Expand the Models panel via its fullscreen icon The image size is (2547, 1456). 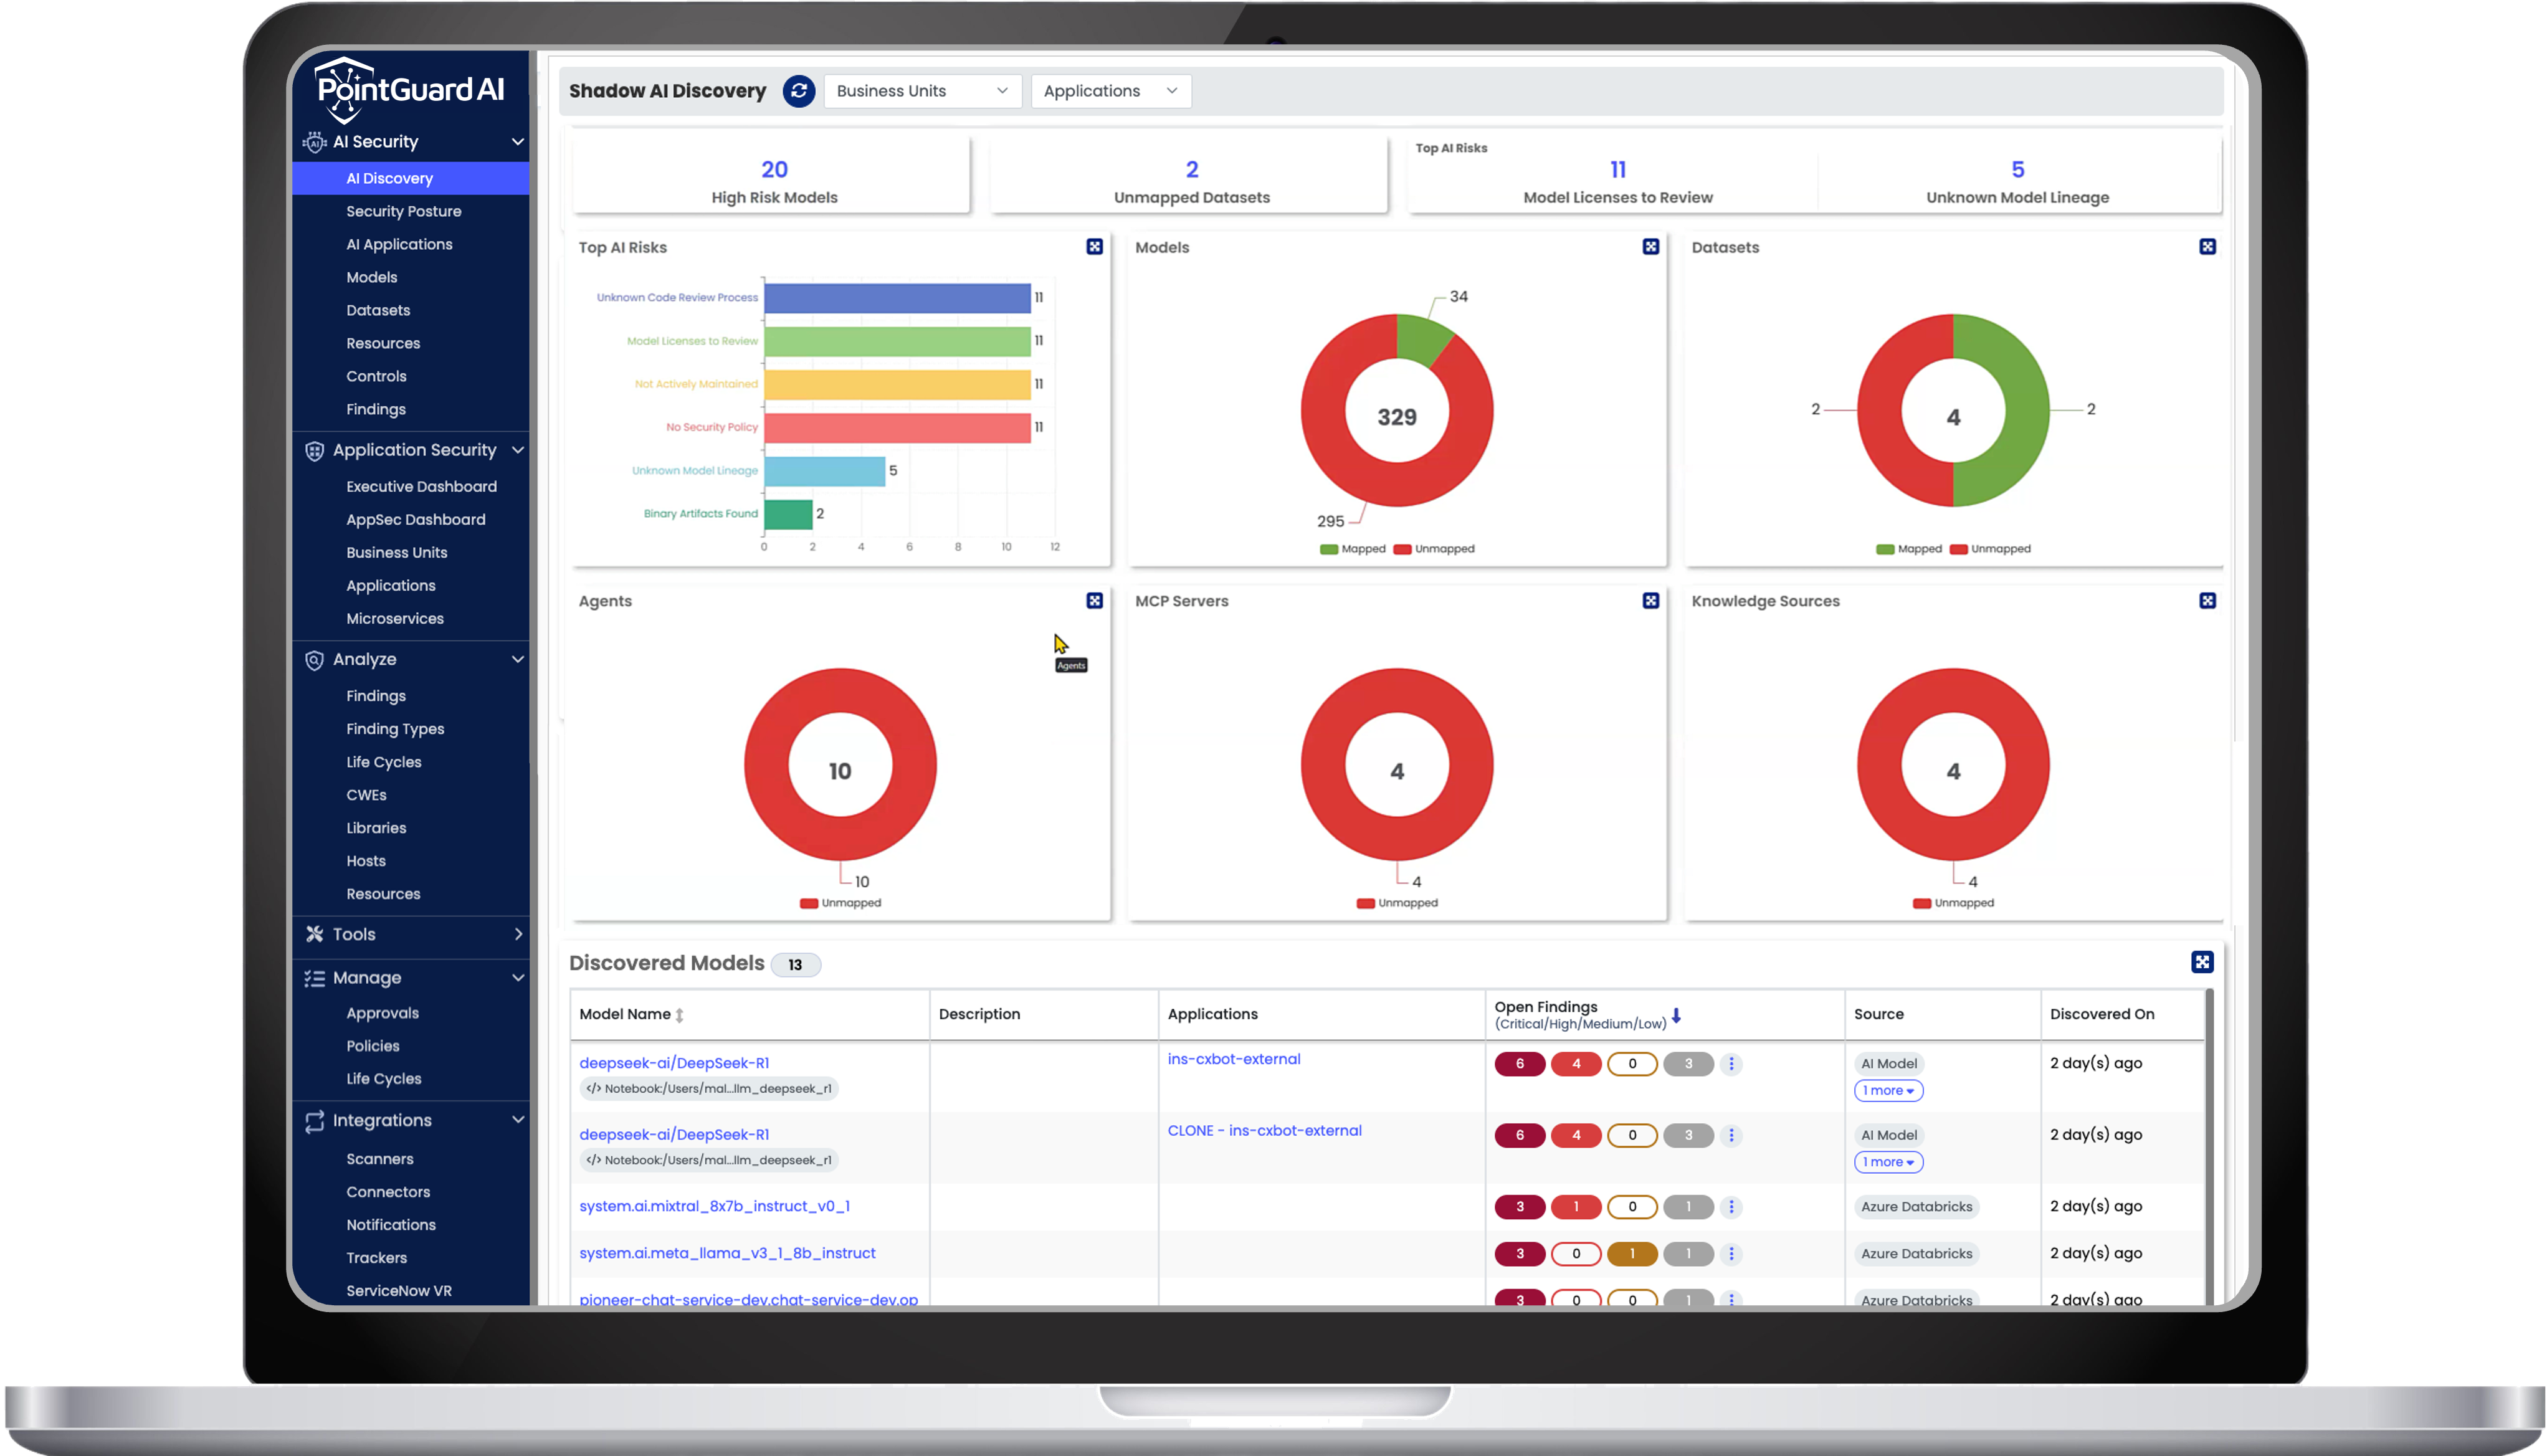1650,247
